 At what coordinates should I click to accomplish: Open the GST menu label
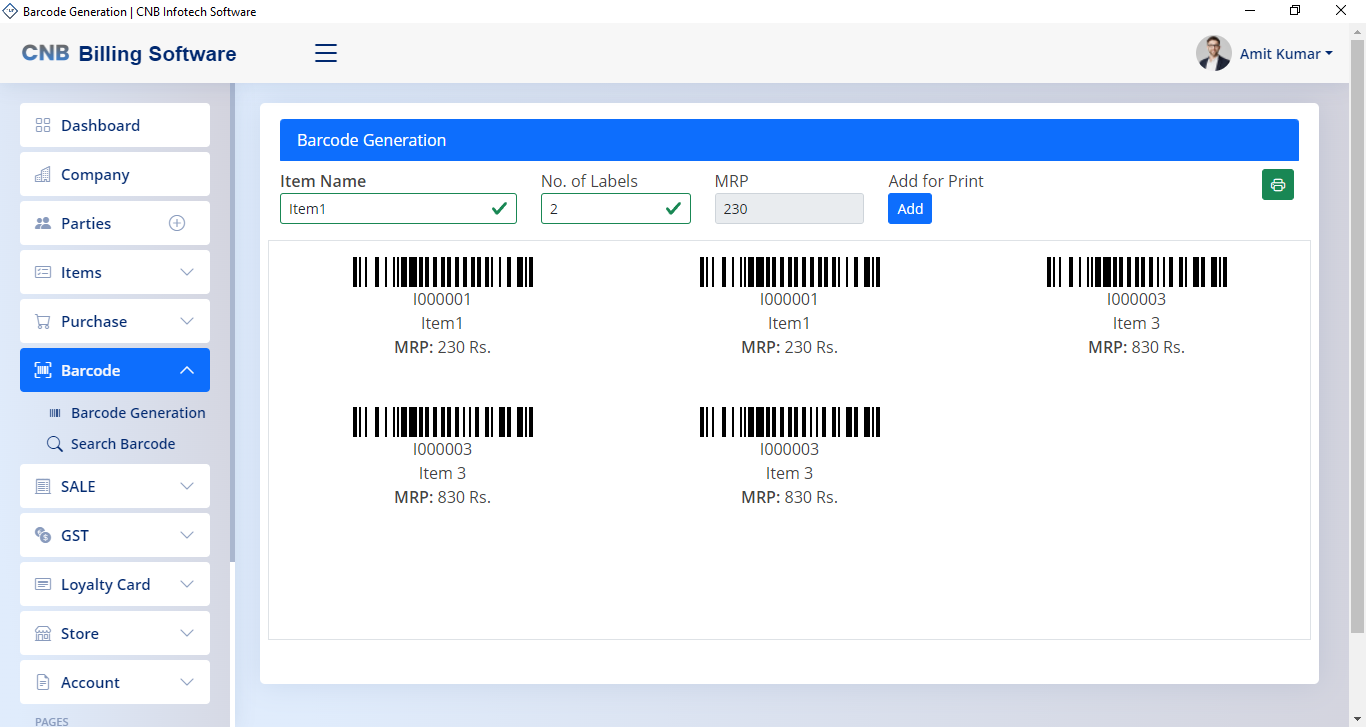75,536
